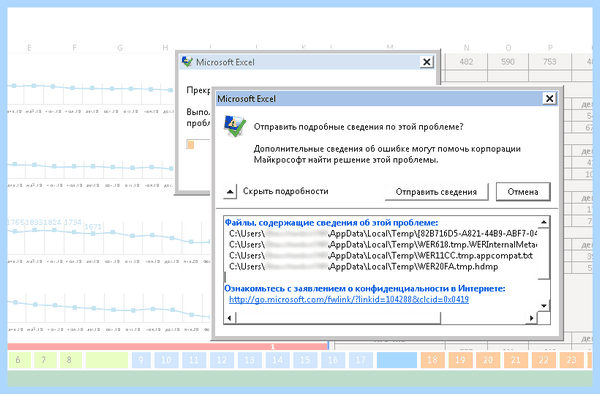Select blue cell numbered 16

pos(333,360)
